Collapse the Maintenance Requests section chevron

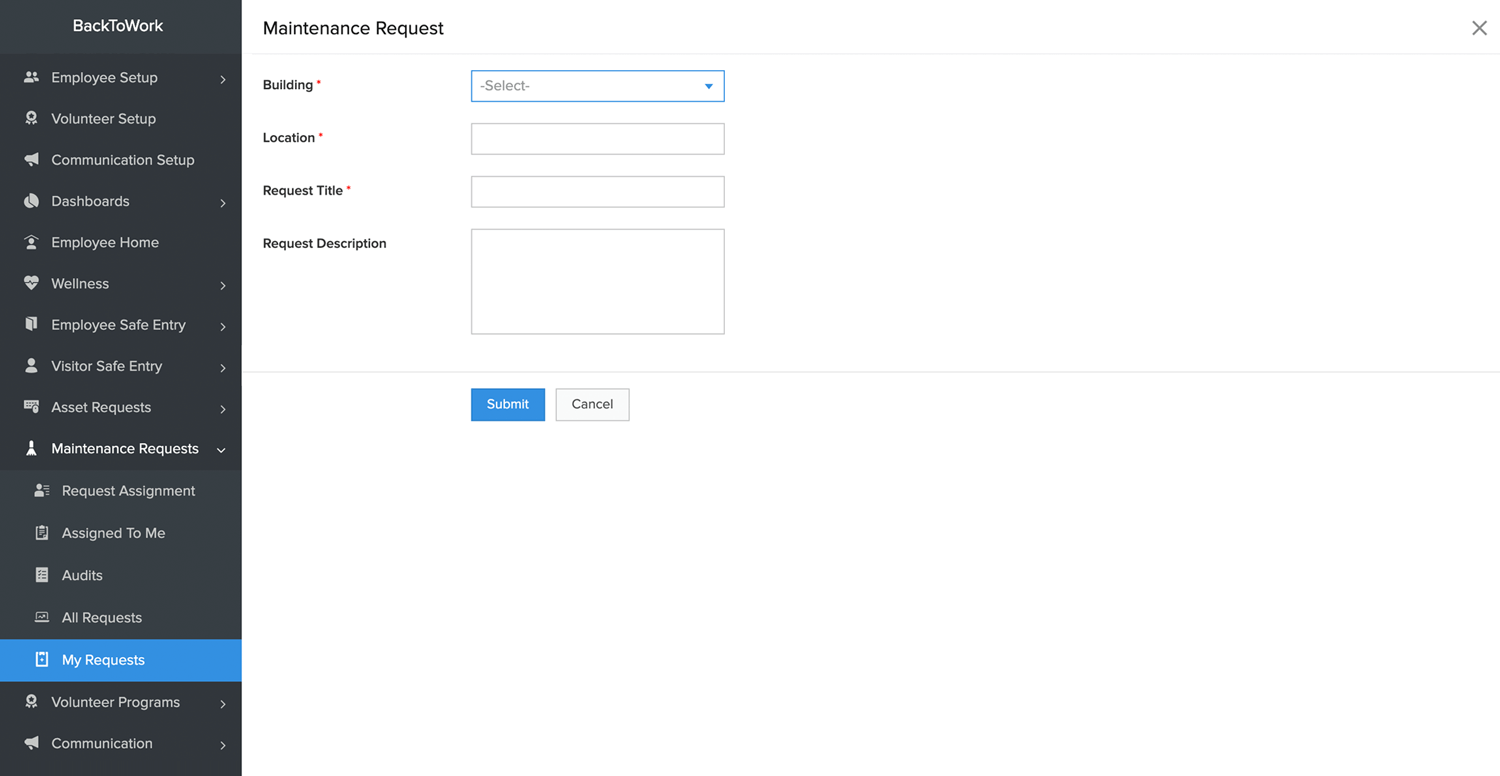pyautogui.click(x=221, y=450)
